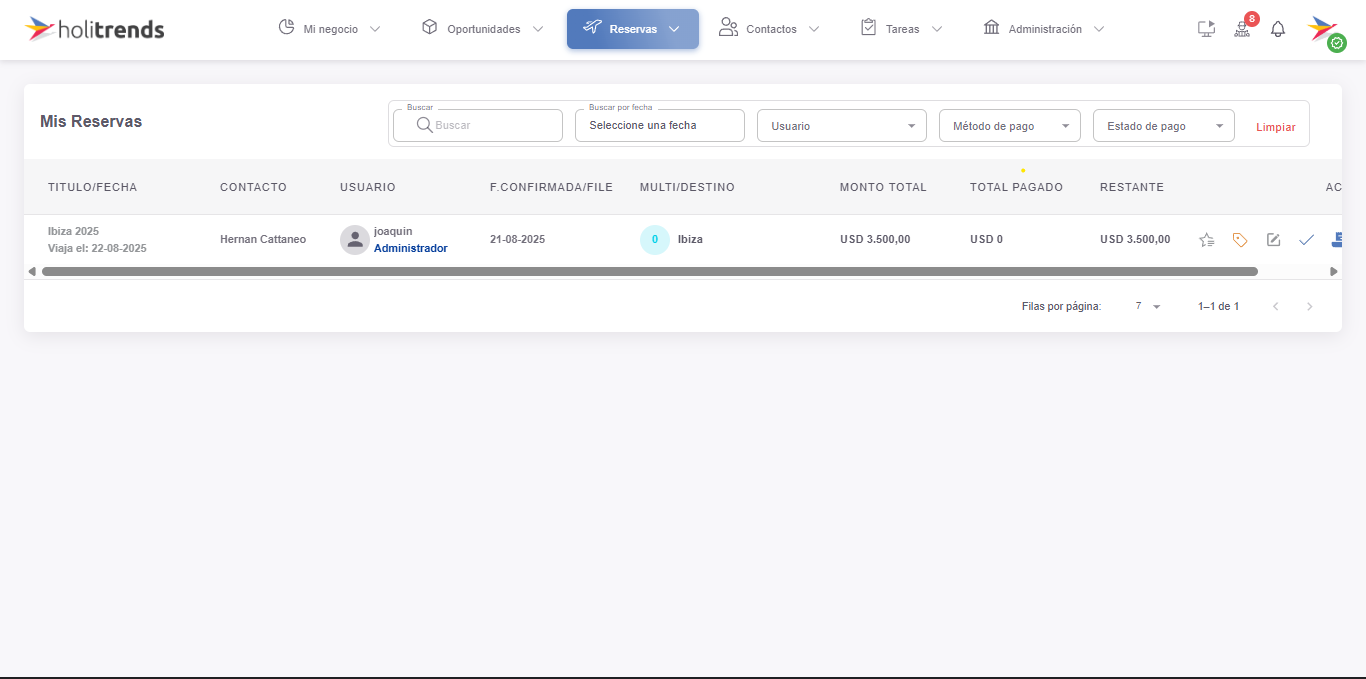This screenshot has height=679, width=1366.
Task: Click the chevron beside Mi negocio
Action: [x=375, y=29]
